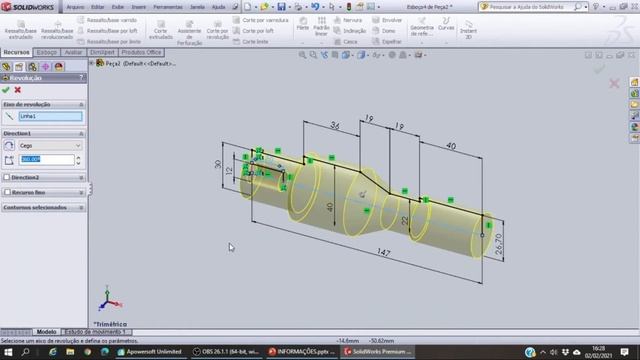Viewport: 640px width, 360px height.
Task: Click the Rebuild traffic light icon
Action: [x=349, y=7]
